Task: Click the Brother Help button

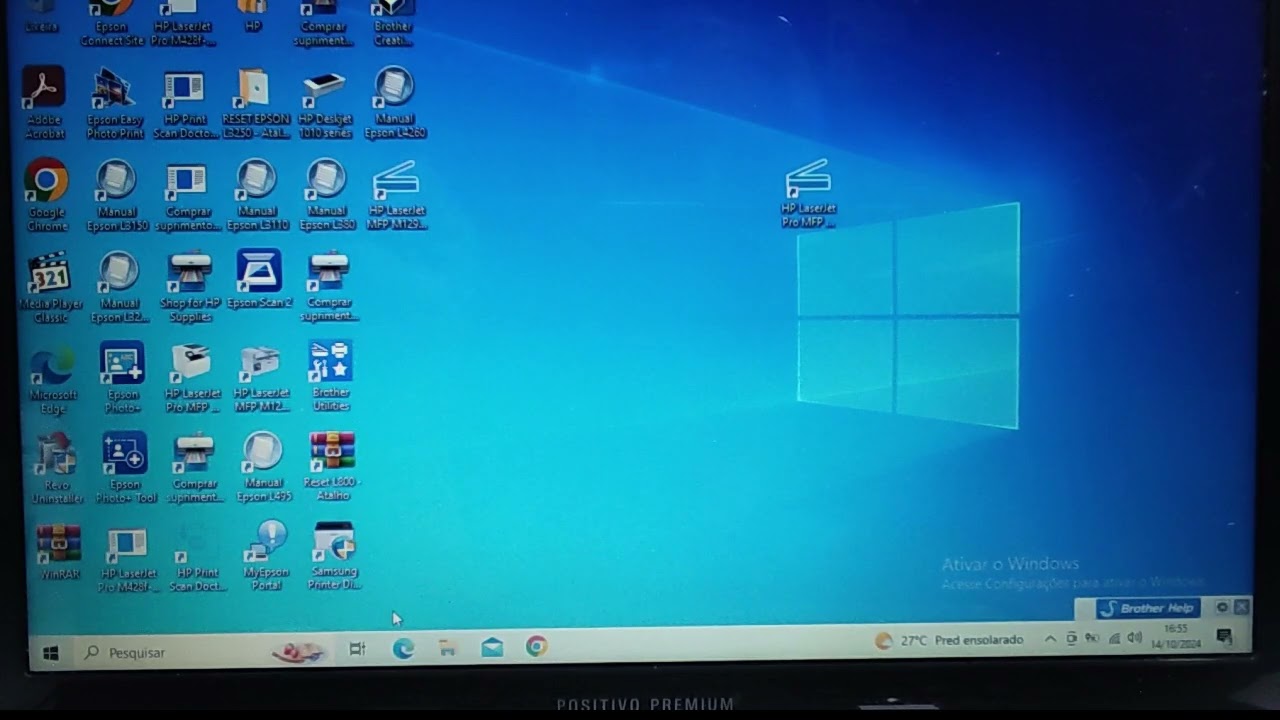Action: click(x=1148, y=608)
